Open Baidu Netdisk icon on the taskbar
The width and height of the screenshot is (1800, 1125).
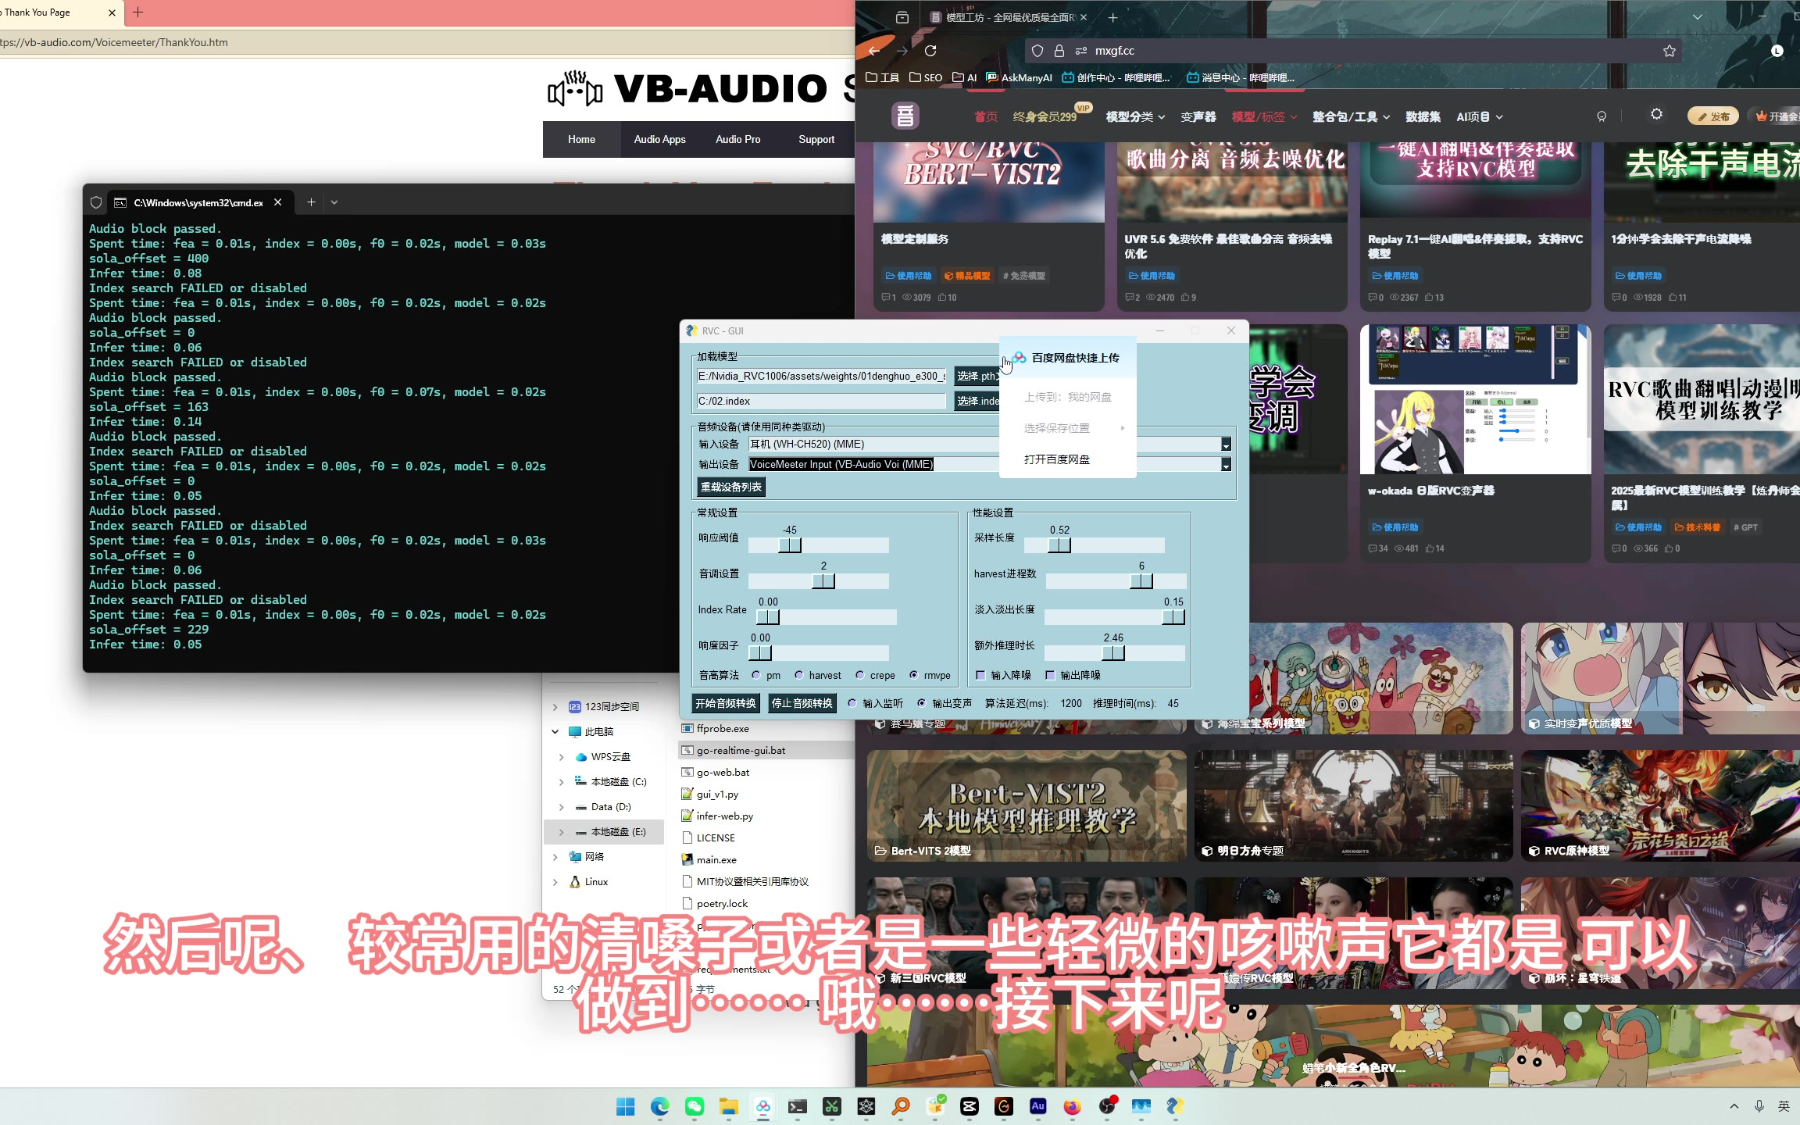coord(763,1106)
